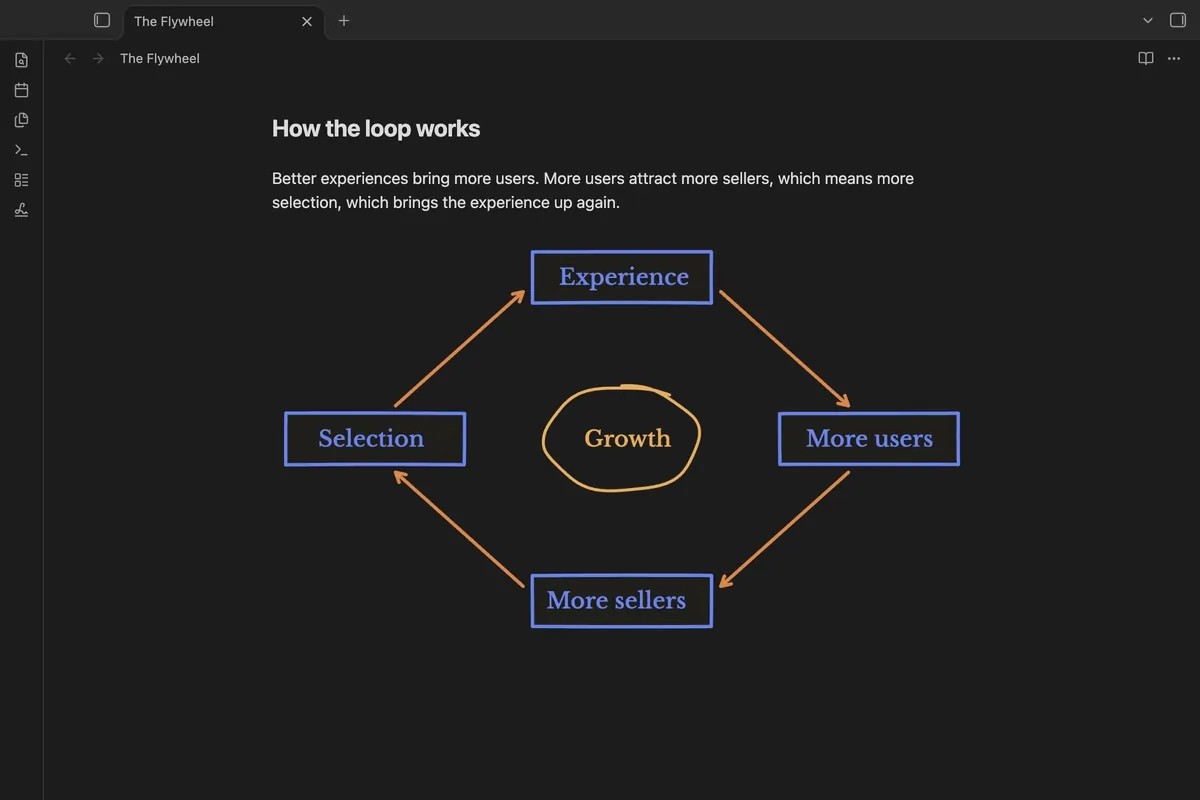Navigate forward with the right arrow
1200x800 pixels.
(98, 58)
